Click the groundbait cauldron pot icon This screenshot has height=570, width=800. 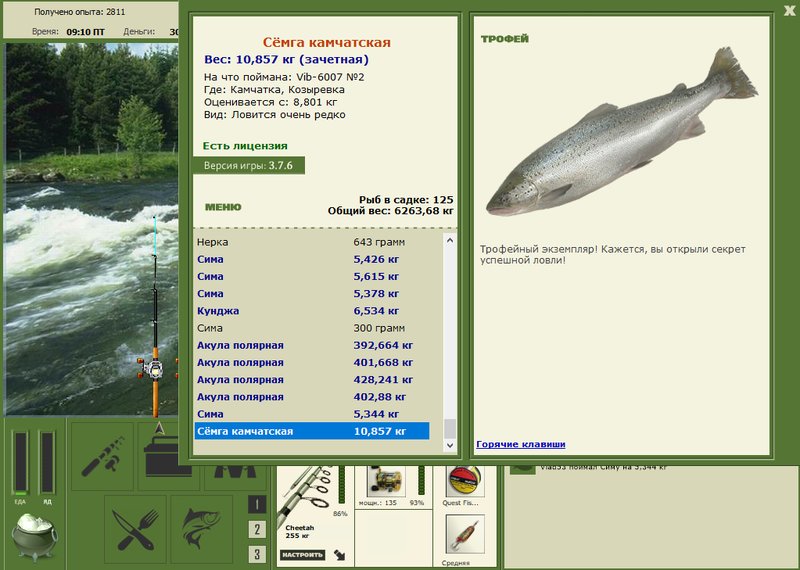point(34,537)
